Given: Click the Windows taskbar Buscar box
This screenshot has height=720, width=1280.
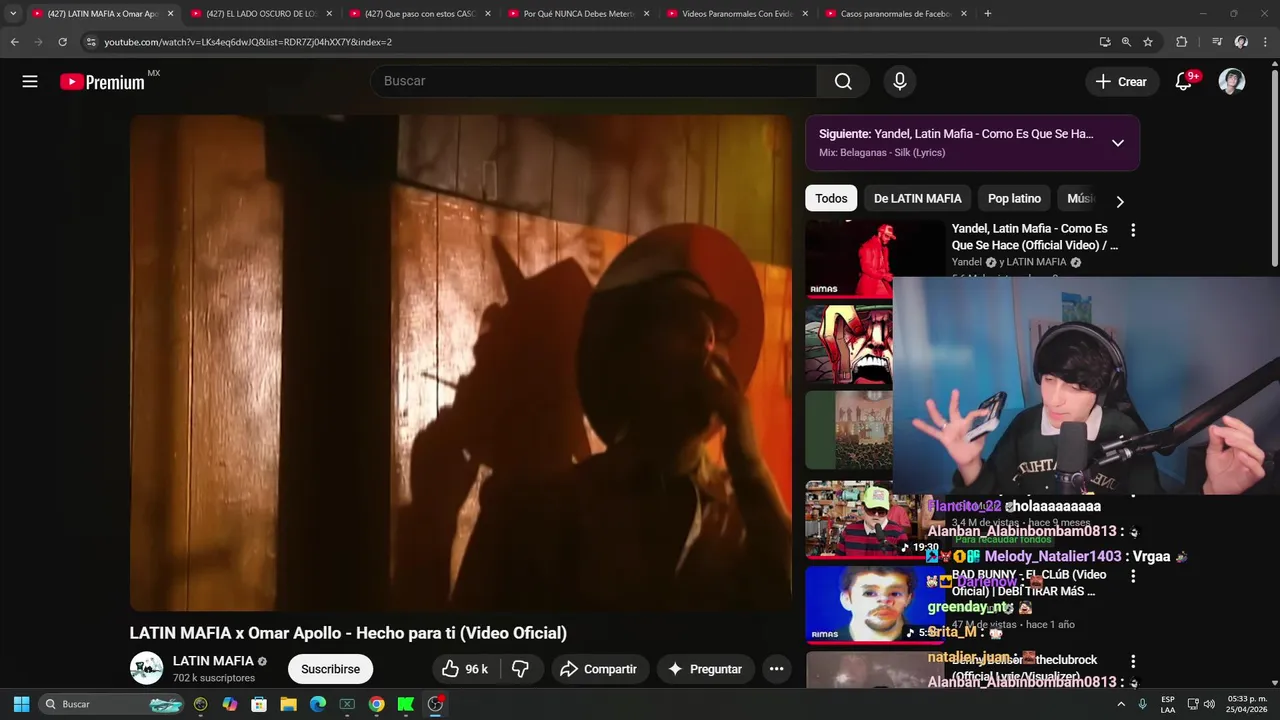Looking at the screenshot, I should pos(112,704).
